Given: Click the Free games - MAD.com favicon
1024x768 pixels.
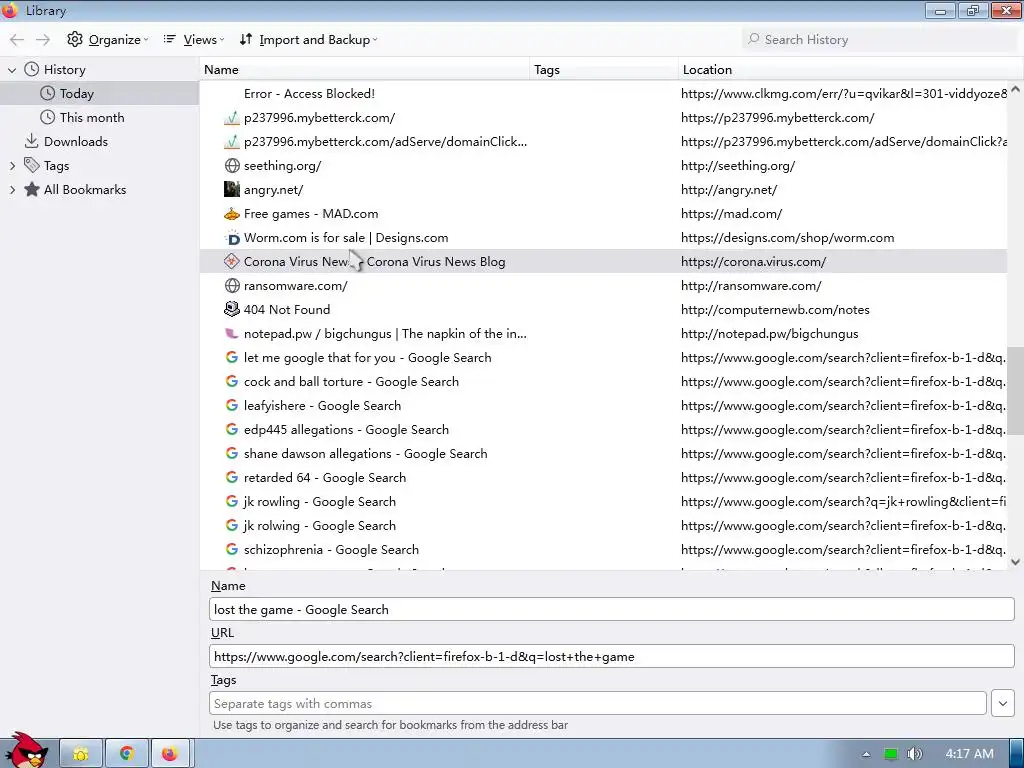Looking at the screenshot, I should (x=232, y=214).
